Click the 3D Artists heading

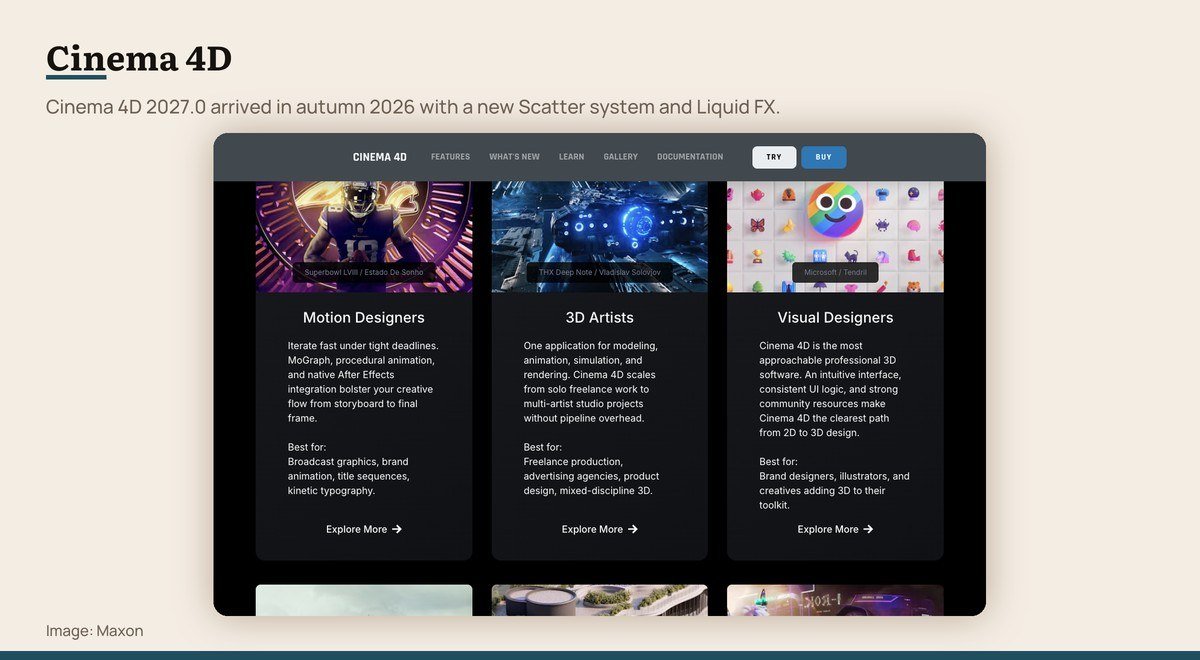point(600,318)
